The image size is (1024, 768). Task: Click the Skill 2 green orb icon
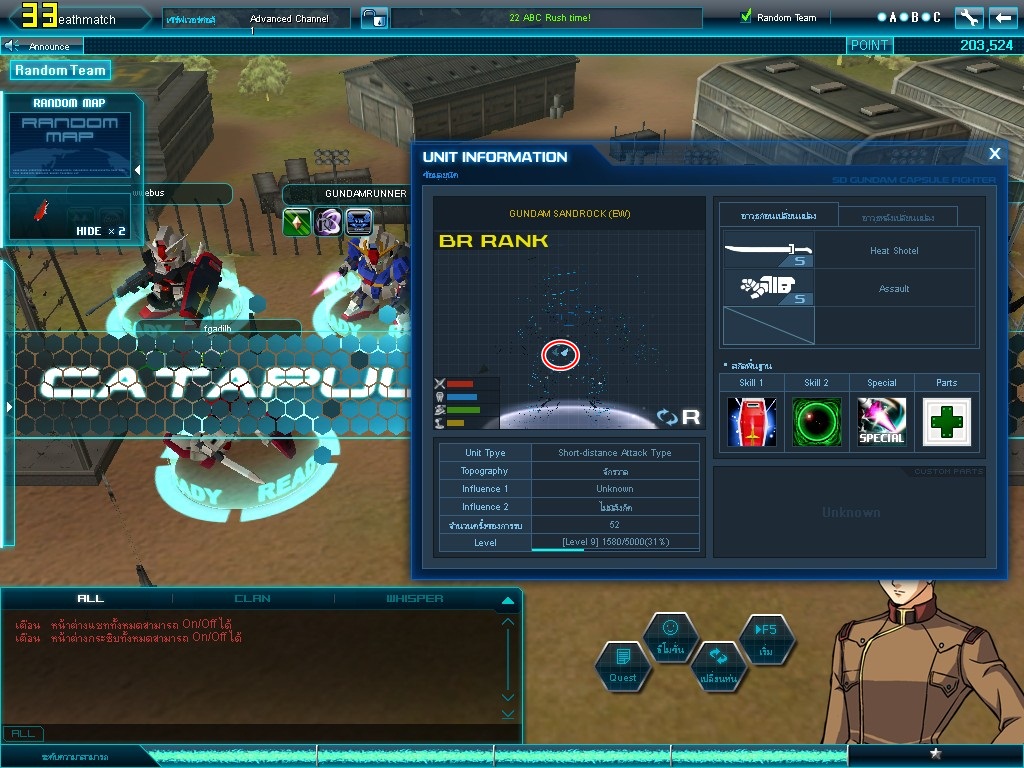[x=816, y=422]
